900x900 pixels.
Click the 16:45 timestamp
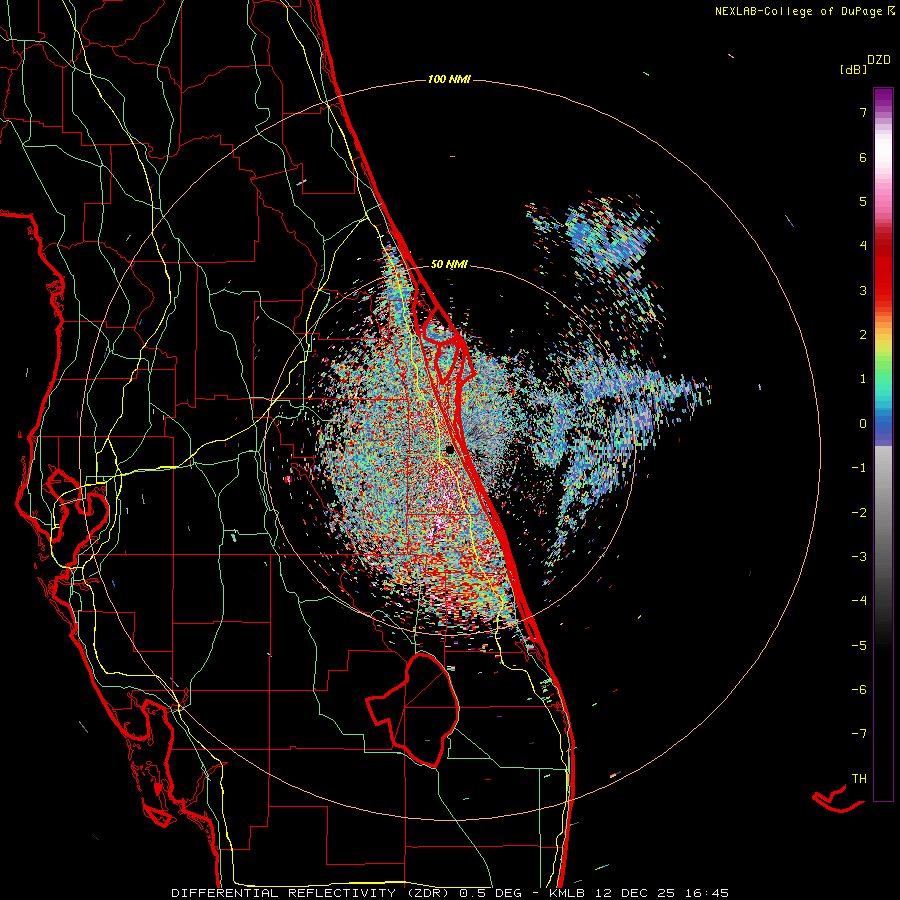pos(707,893)
